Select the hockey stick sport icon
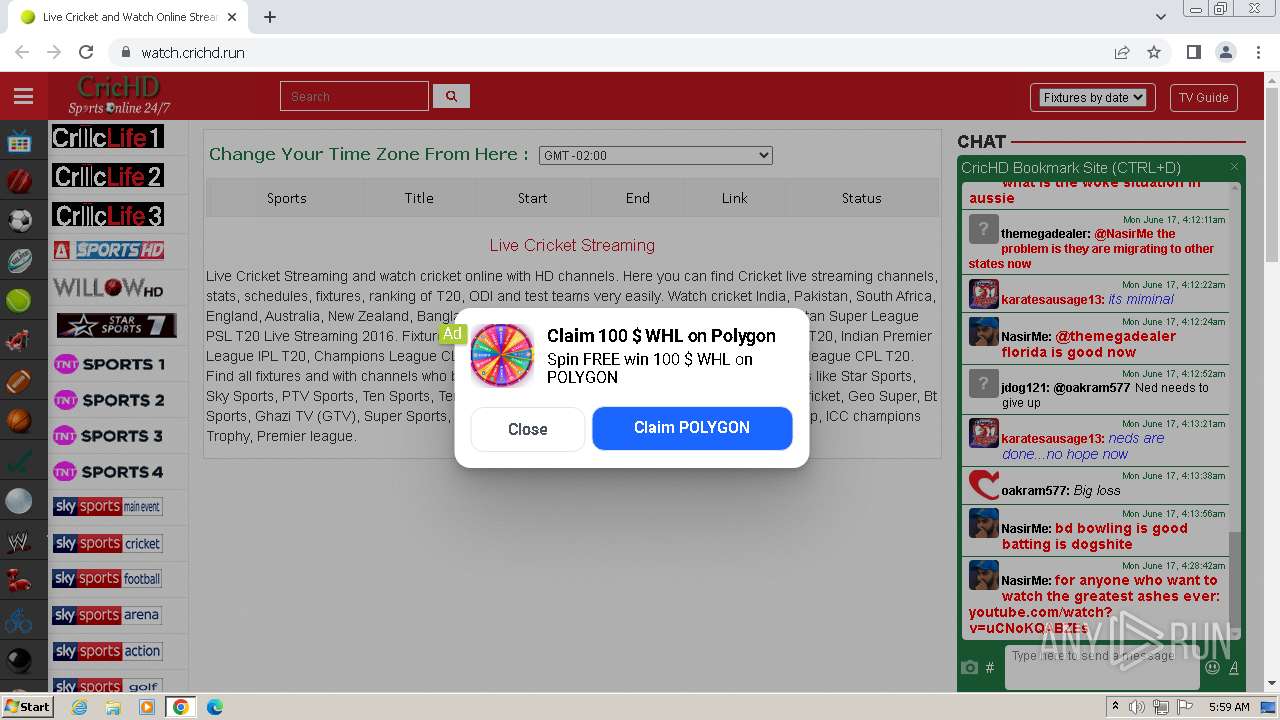The image size is (1280, 720). tap(19, 461)
